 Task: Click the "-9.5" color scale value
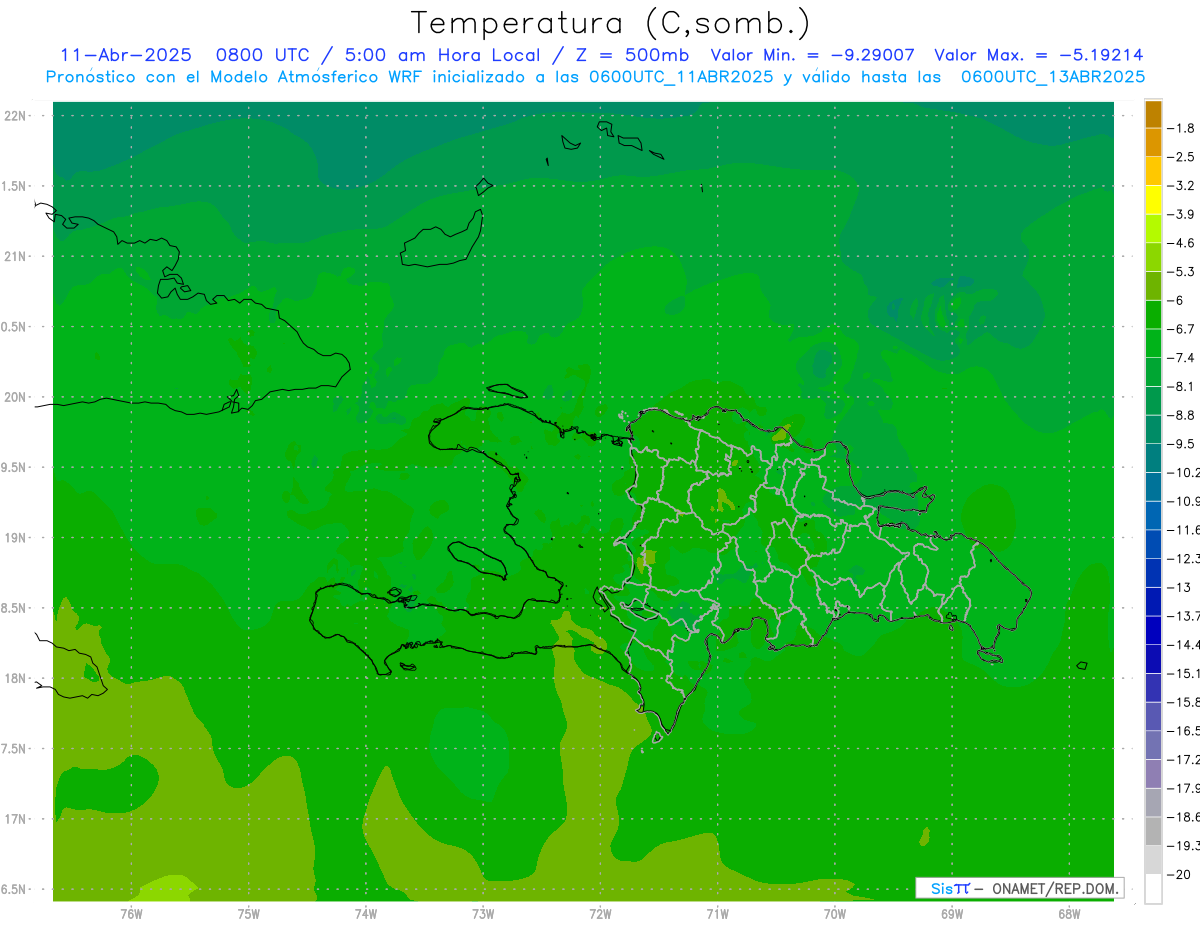[x=1181, y=443]
